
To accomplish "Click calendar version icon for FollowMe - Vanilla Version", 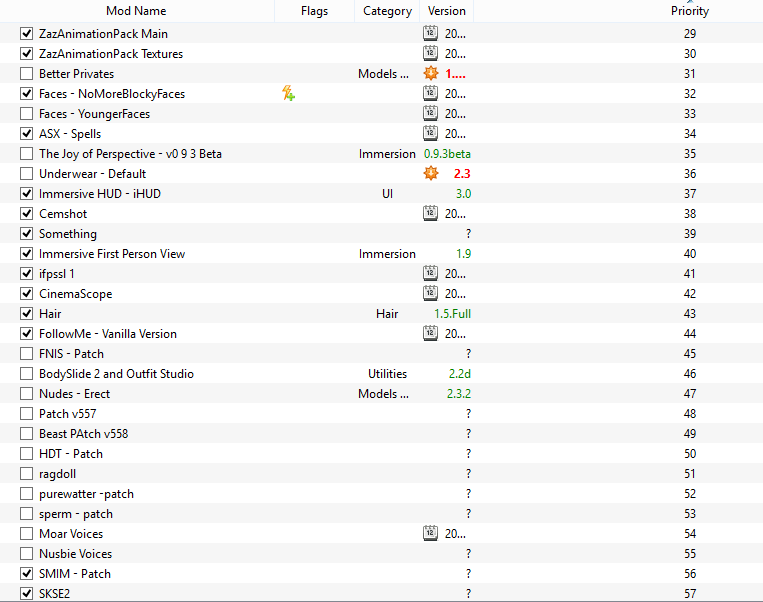I will tap(430, 333).
